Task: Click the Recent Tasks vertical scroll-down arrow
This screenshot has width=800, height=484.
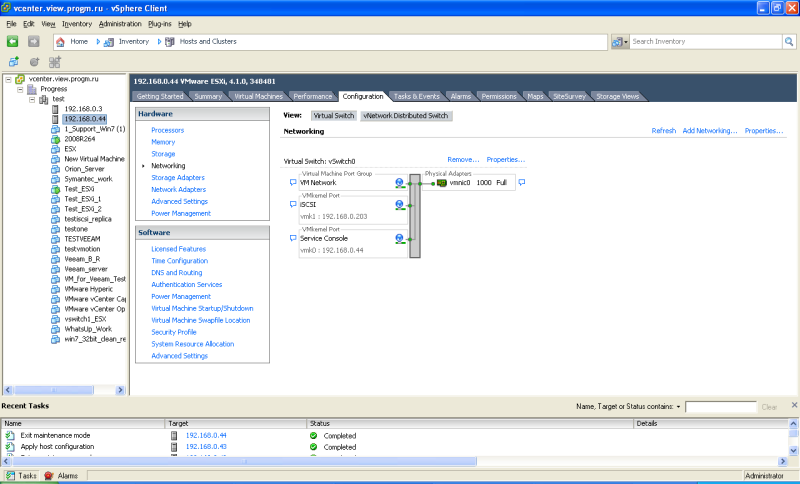Action: pyautogui.click(x=793, y=450)
